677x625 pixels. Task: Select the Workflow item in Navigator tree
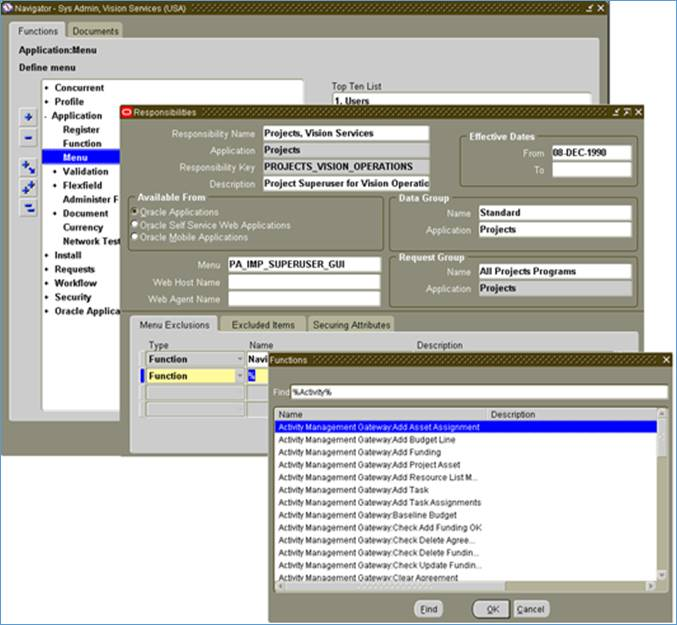tap(76, 283)
